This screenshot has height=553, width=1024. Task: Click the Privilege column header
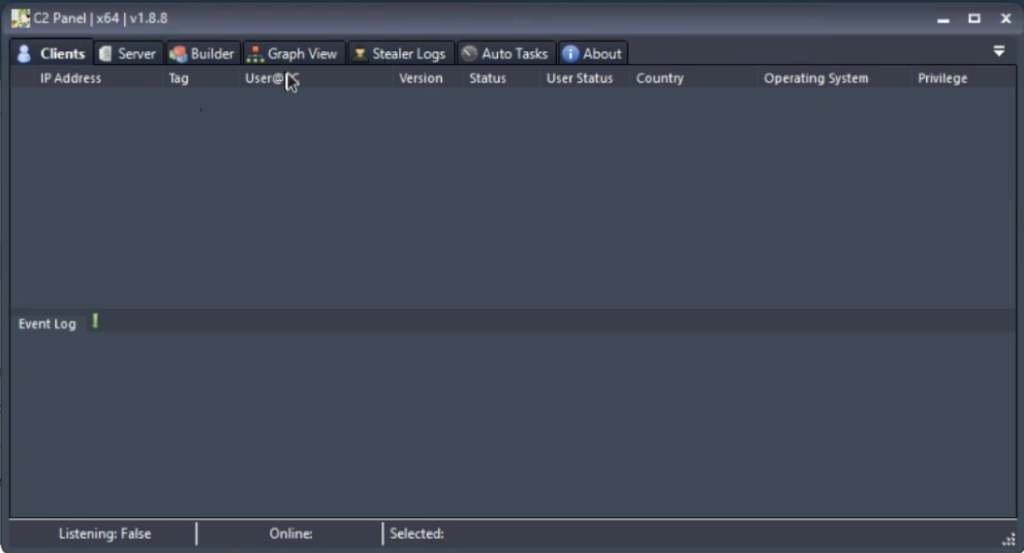942,78
